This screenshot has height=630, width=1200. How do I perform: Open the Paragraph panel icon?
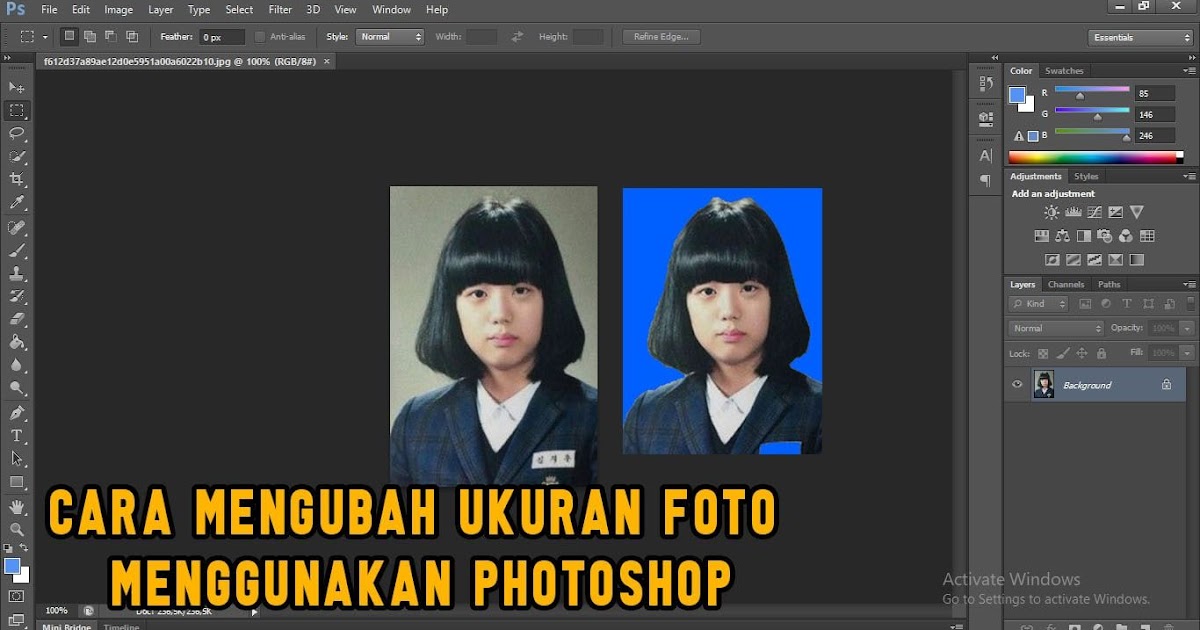click(986, 181)
